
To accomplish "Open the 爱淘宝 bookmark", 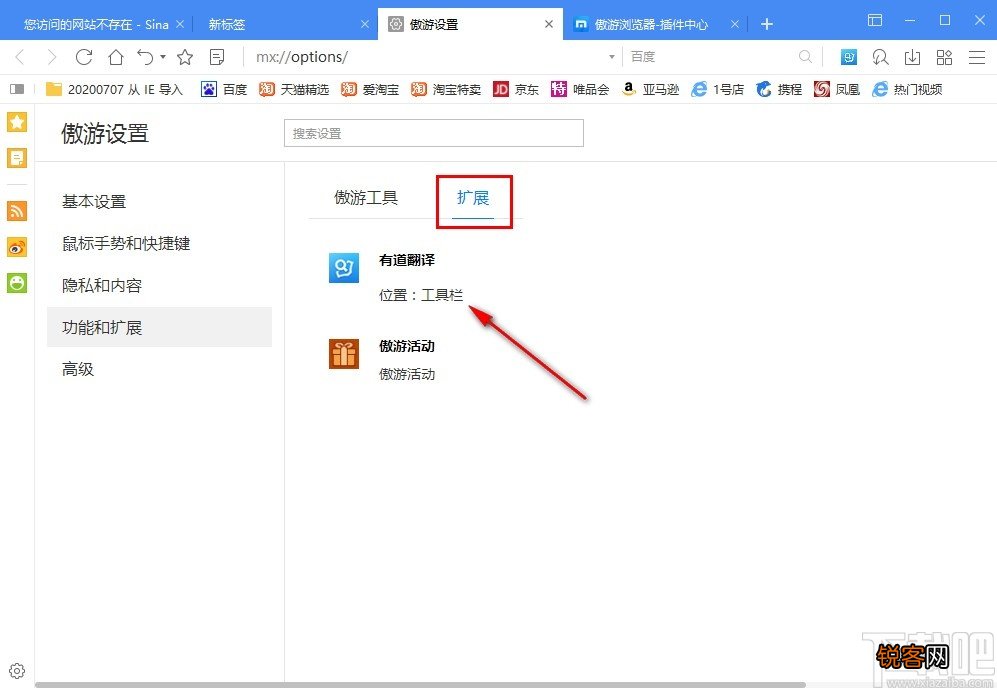I will coord(369,89).
